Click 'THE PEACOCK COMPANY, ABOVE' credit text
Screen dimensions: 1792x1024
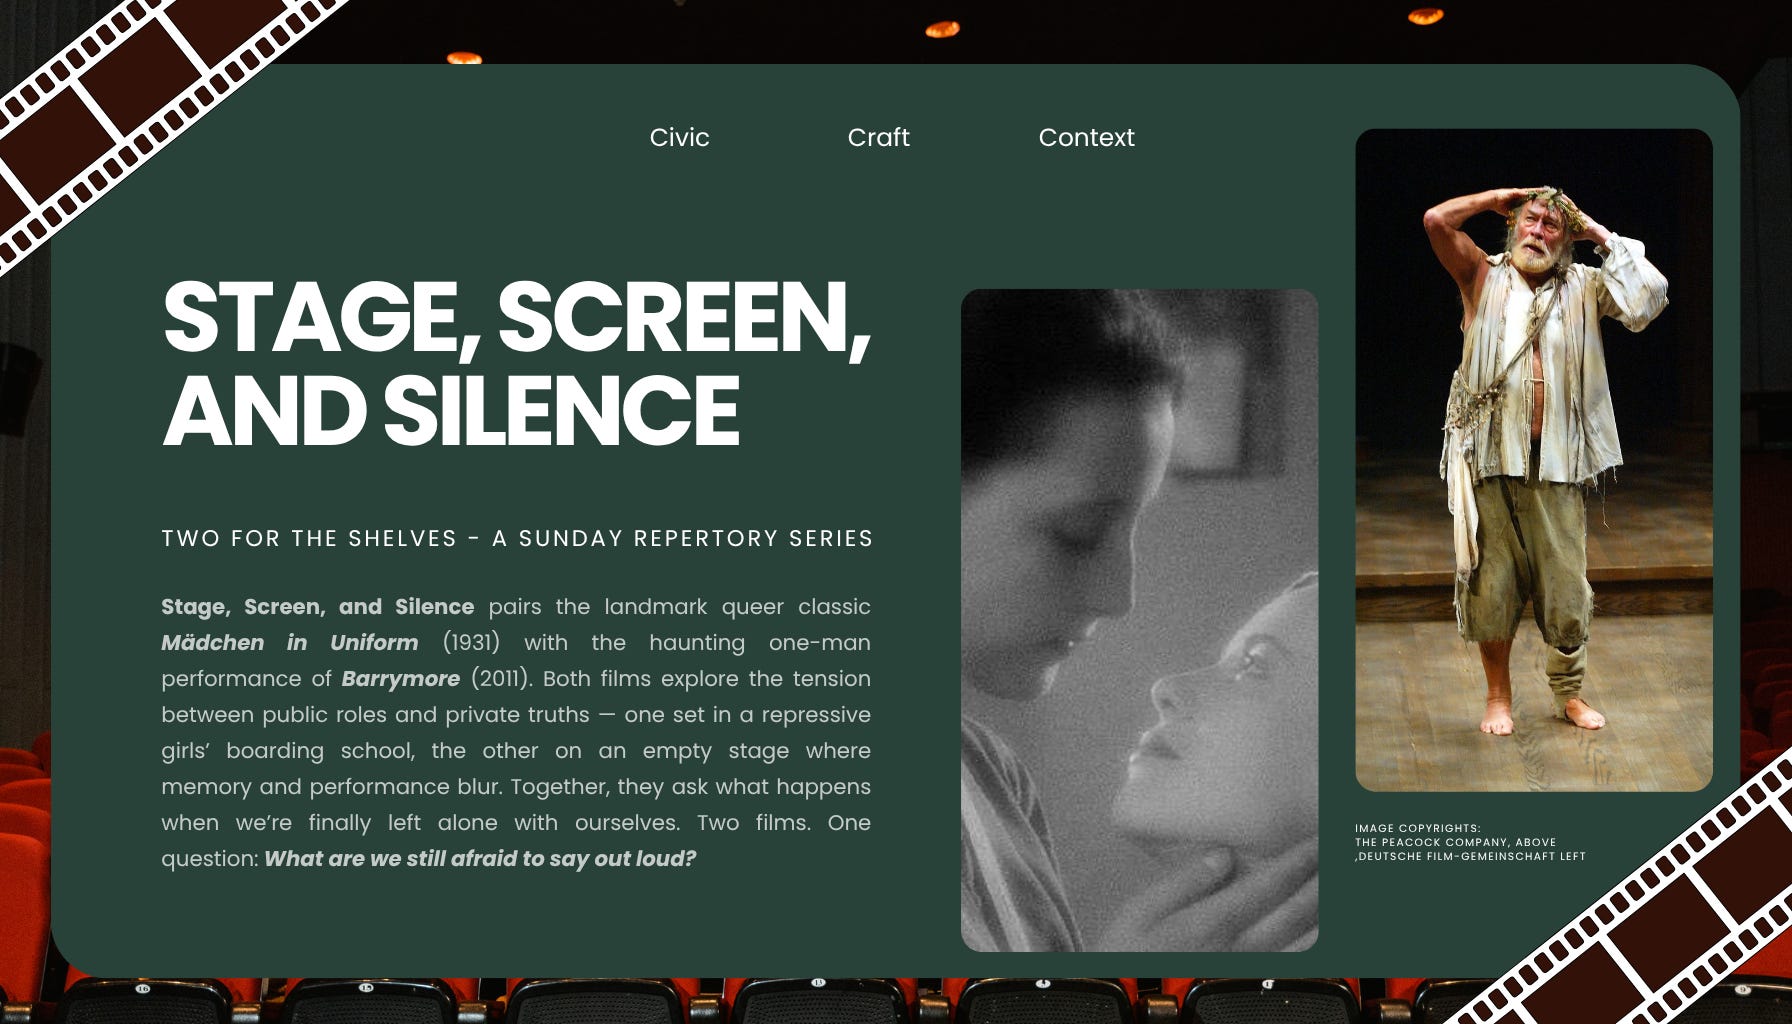pyautogui.click(x=1455, y=842)
